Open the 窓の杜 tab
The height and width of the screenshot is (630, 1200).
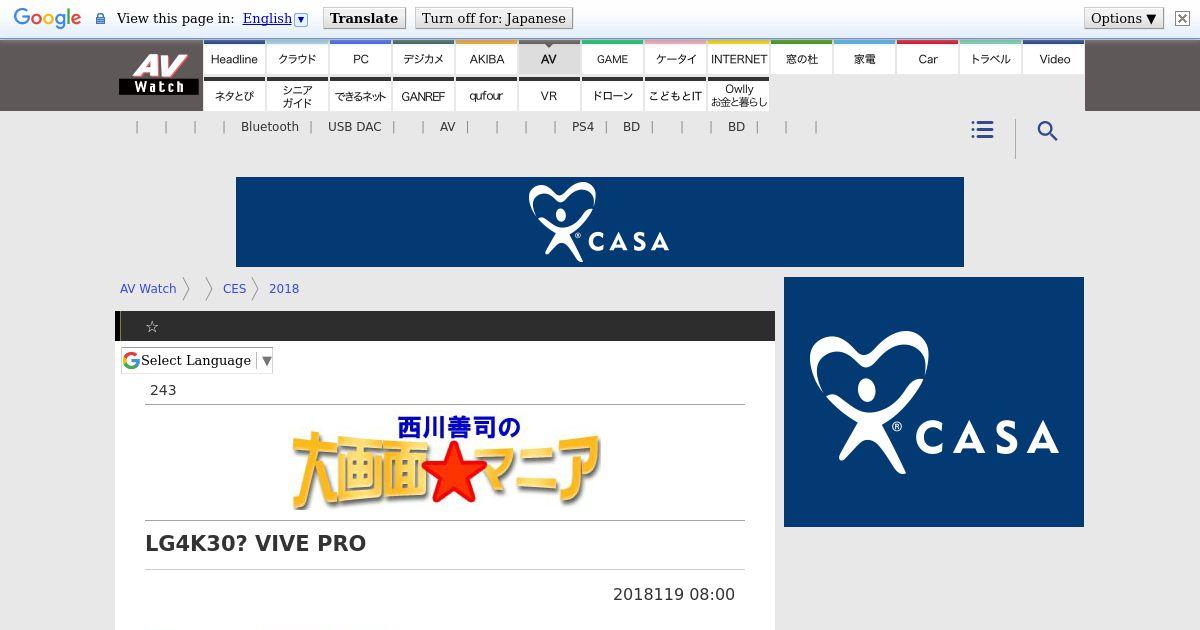point(802,58)
